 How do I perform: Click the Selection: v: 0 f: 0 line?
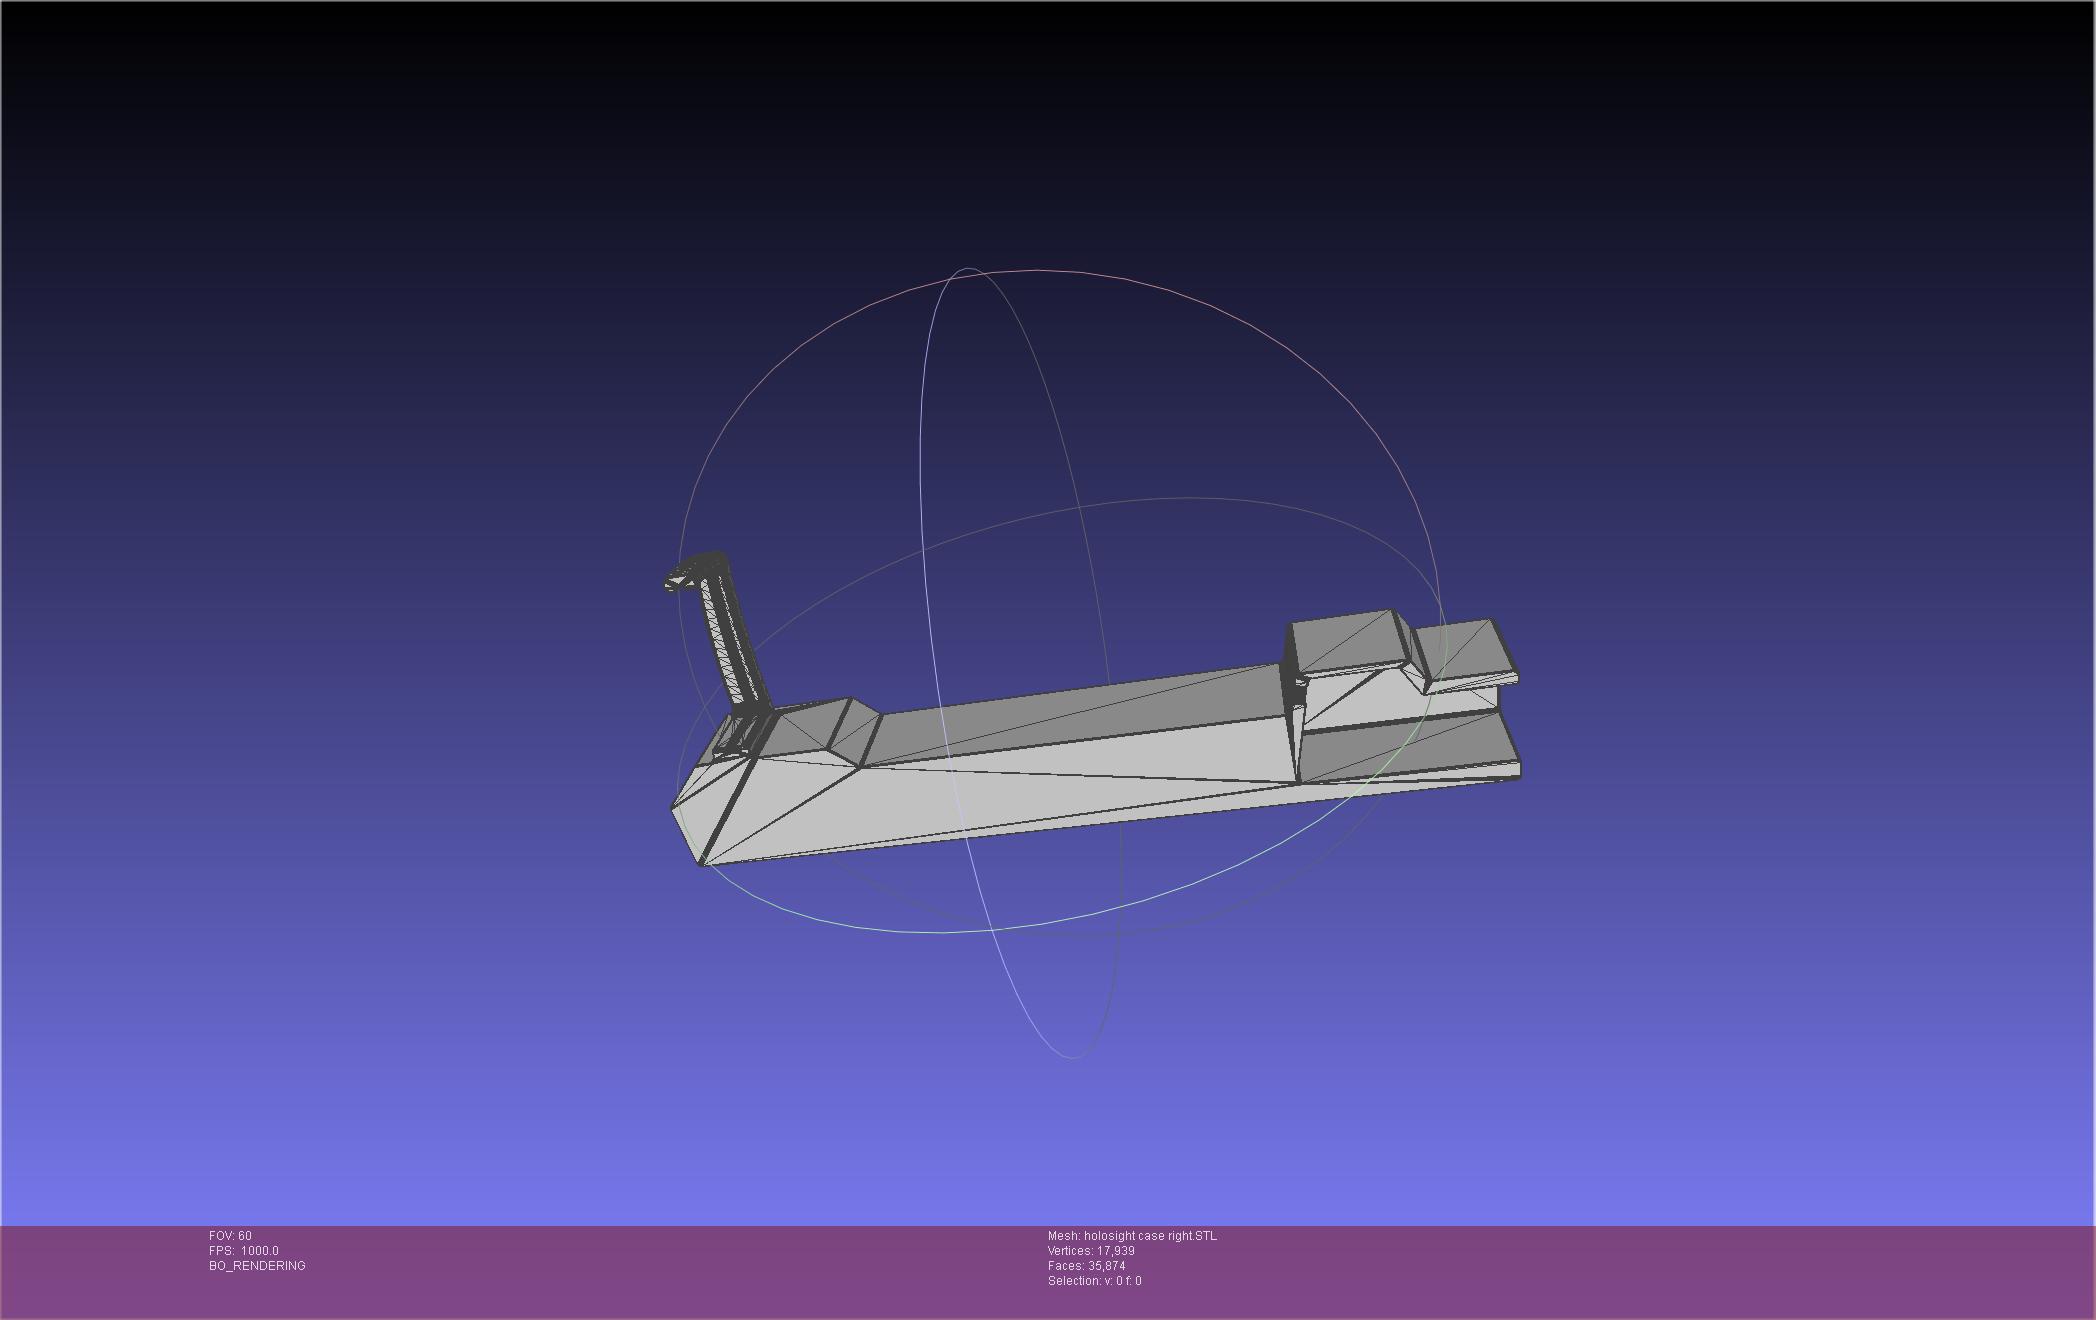click(1094, 1281)
